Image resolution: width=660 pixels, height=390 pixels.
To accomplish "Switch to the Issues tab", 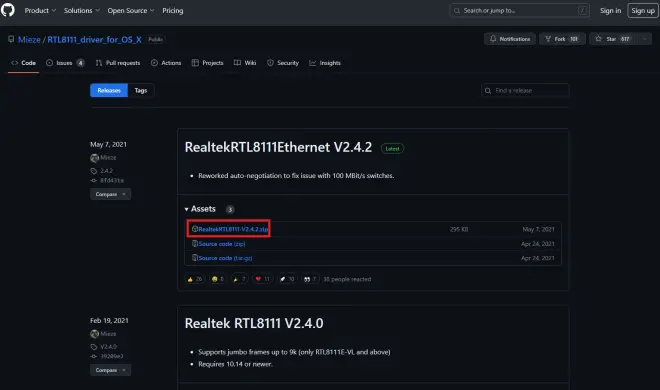I will pyautogui.click(x=65, y=63).
